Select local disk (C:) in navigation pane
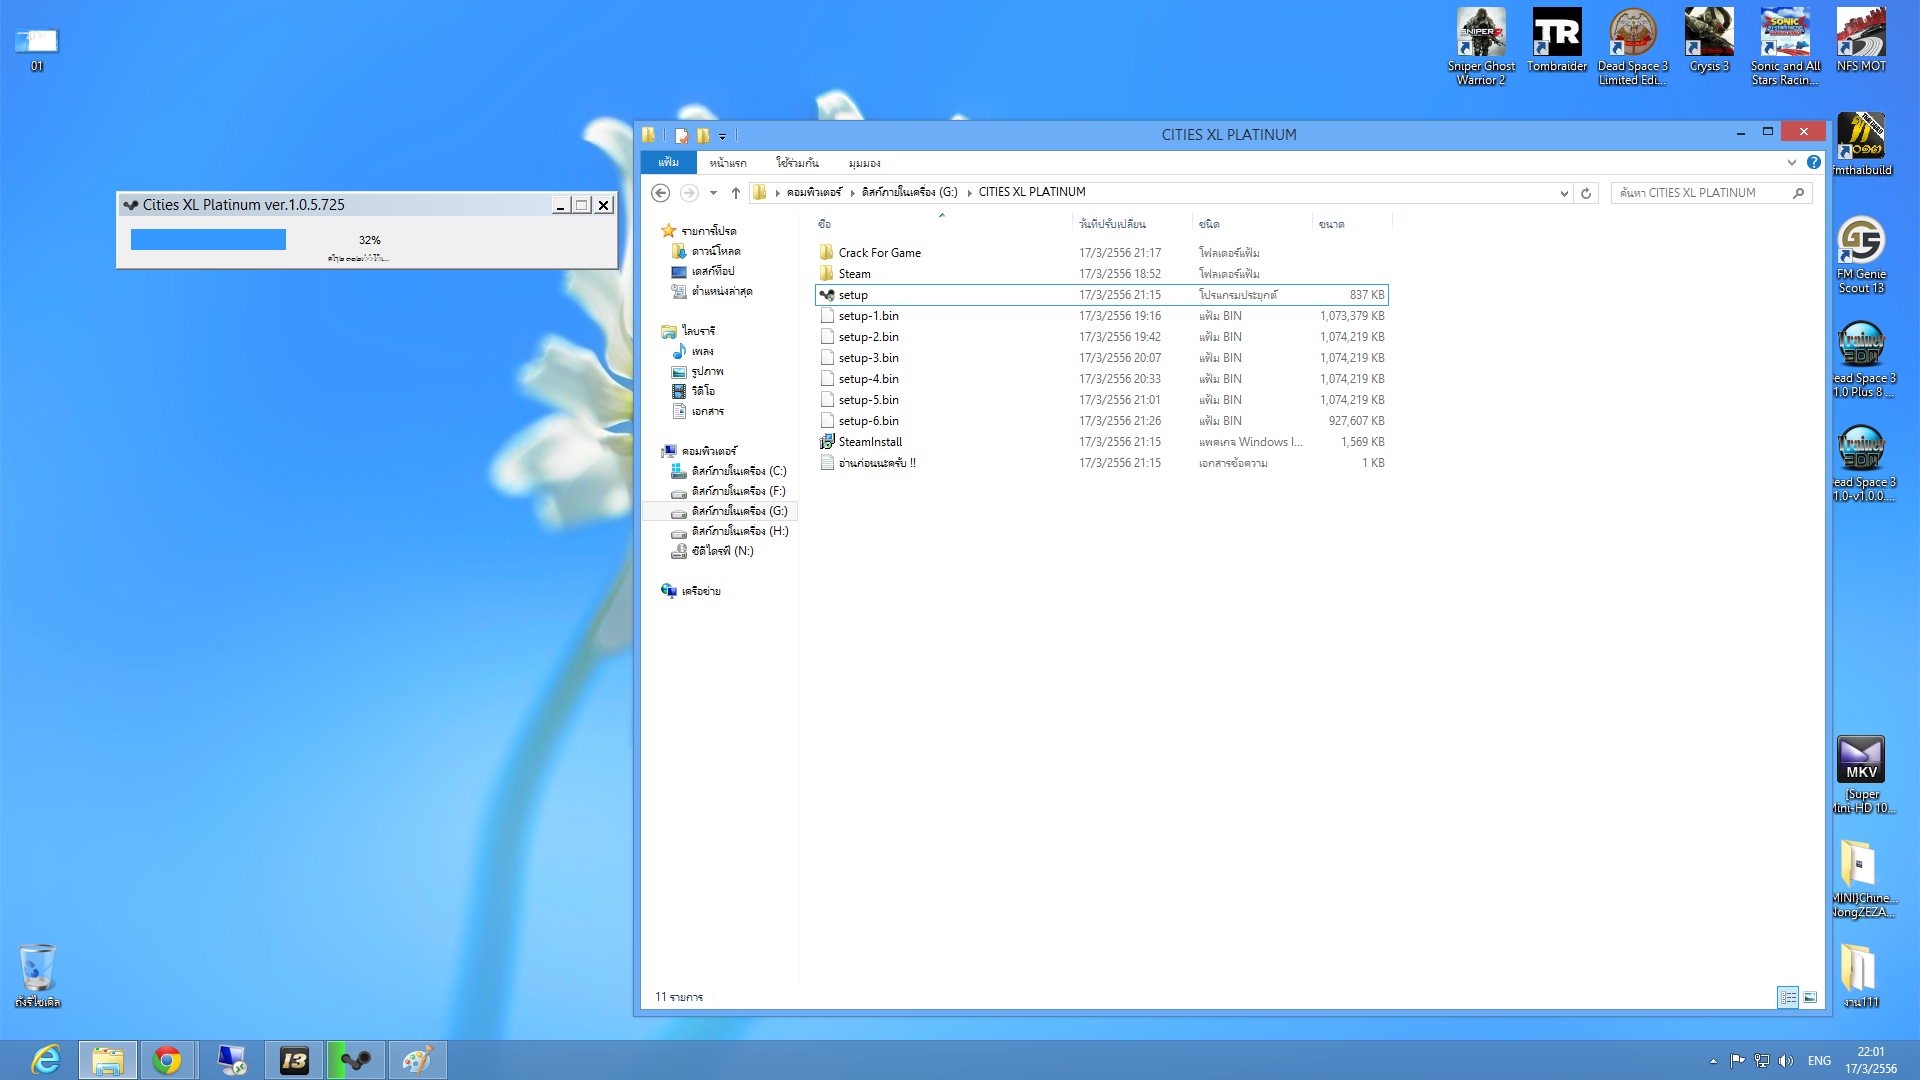Viewport: 1920px width, 1080px height. tap(738, 471)
